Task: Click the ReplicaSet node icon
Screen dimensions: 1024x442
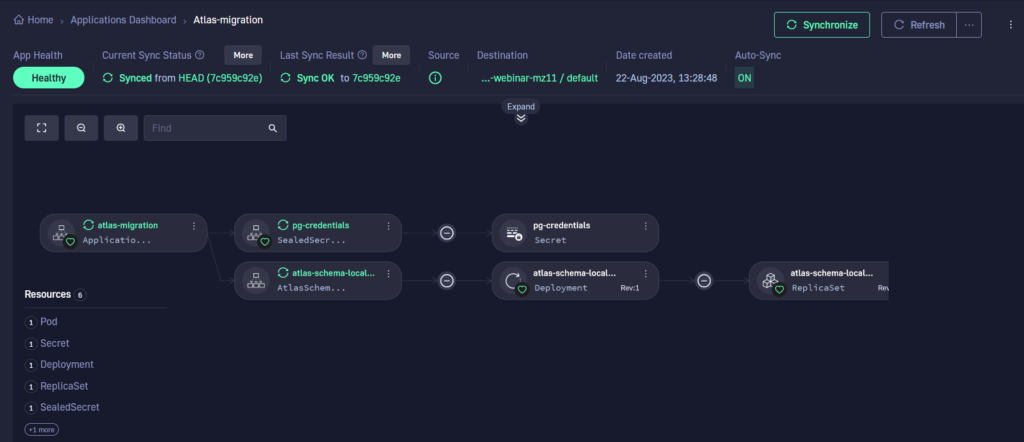Action: pyautogui.click(x=771, y=281)
